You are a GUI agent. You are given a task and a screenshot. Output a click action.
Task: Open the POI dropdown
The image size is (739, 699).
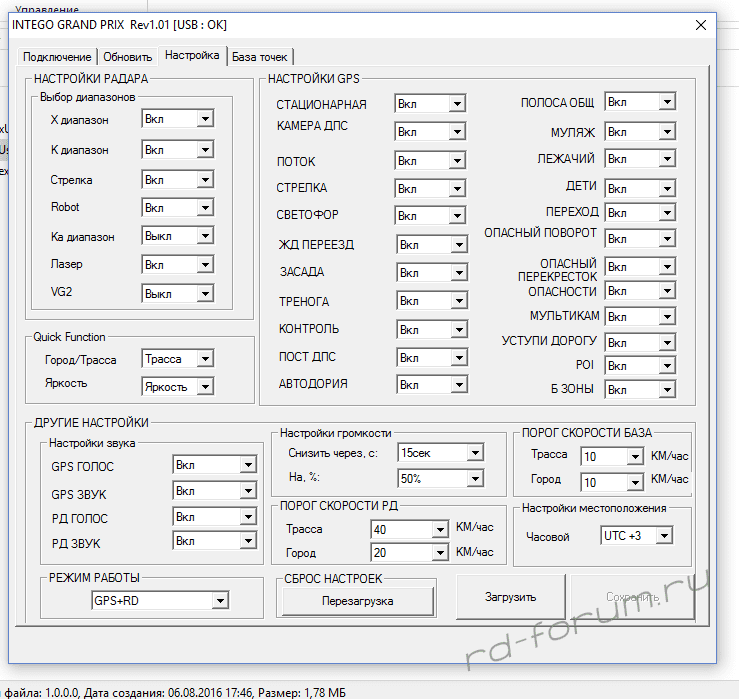(640, 365)
